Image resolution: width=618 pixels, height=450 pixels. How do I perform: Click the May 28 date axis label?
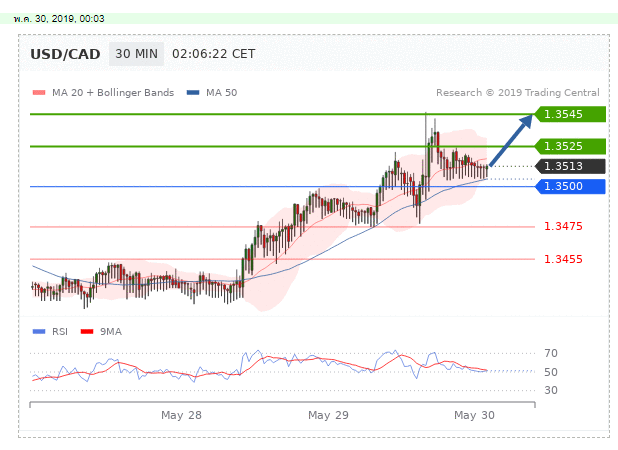[x=181, y=415]
